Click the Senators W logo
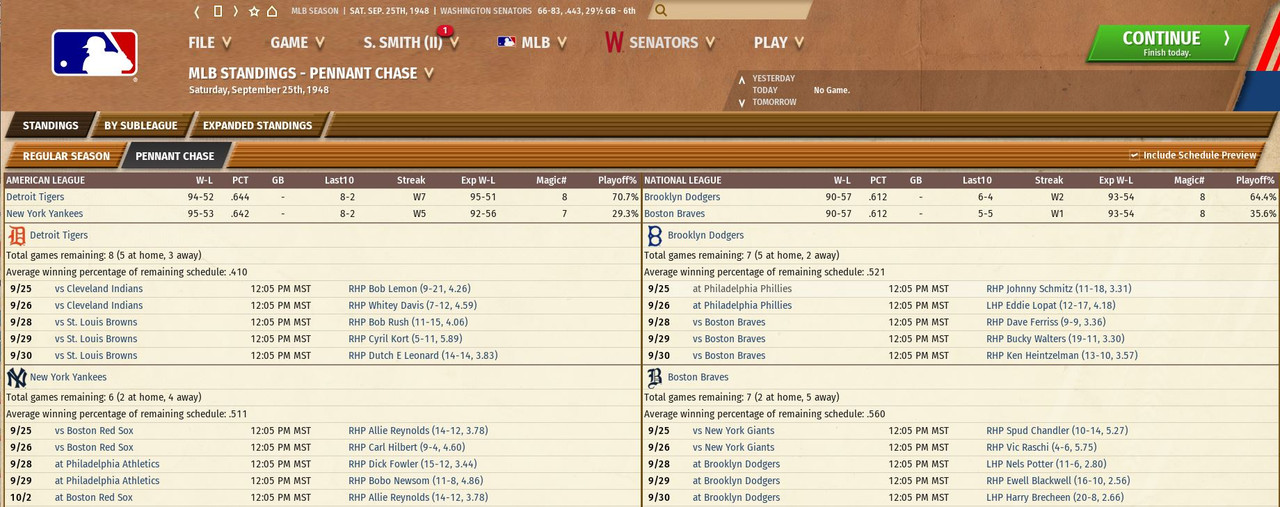1280x507 pixels. pyautogui.click(x=614, y=43)
